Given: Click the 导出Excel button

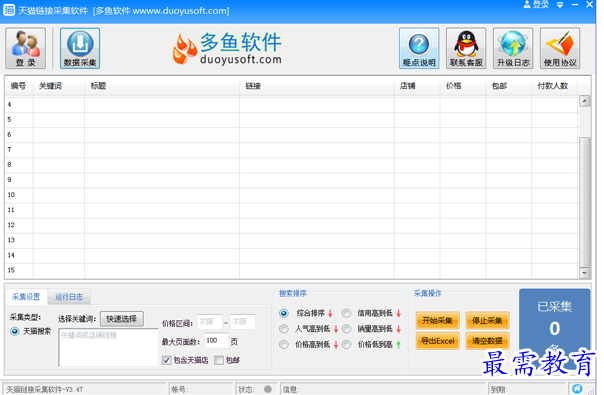Looking at the screenshot, I should (438, 341).
